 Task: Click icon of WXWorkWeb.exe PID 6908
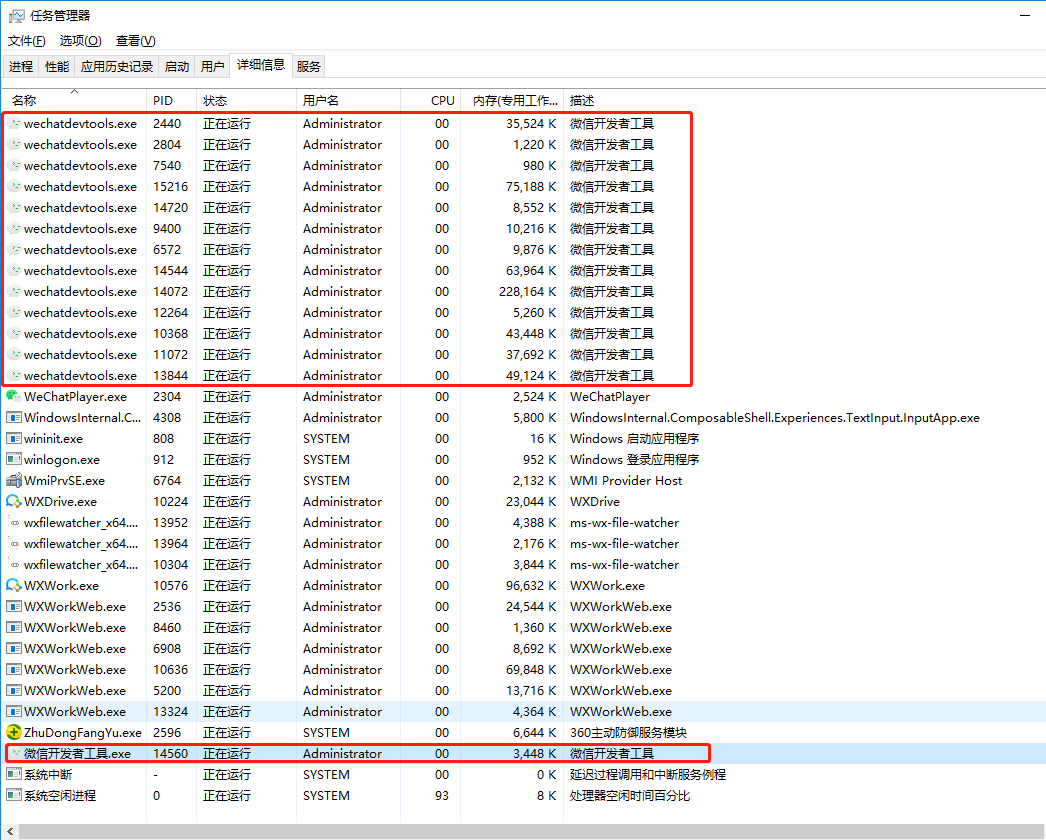click(x=13, y=649)
